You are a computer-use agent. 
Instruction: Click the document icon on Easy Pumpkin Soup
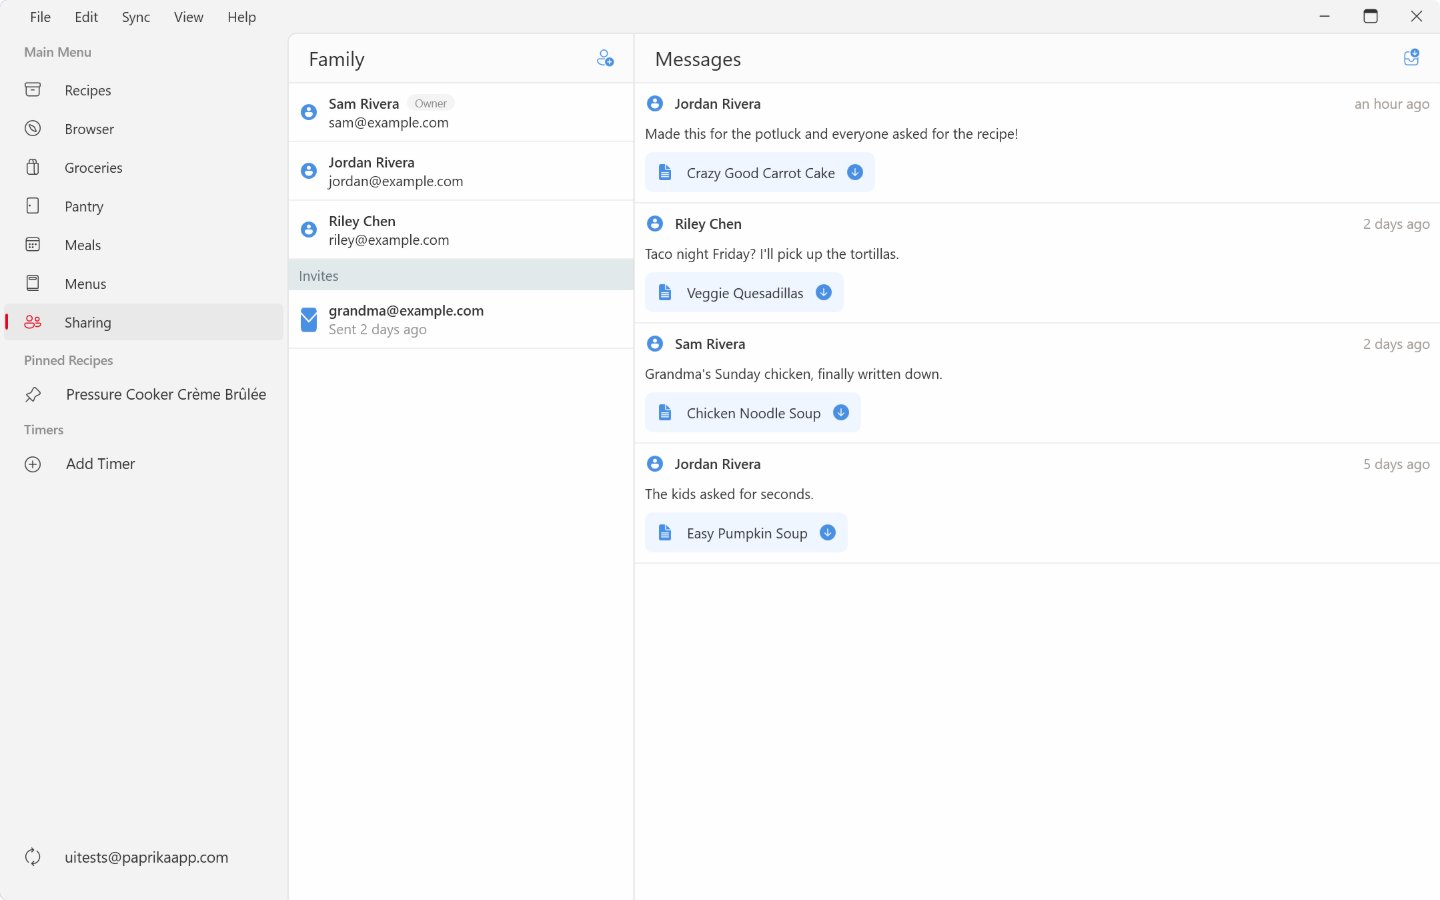tap(665, 533)
